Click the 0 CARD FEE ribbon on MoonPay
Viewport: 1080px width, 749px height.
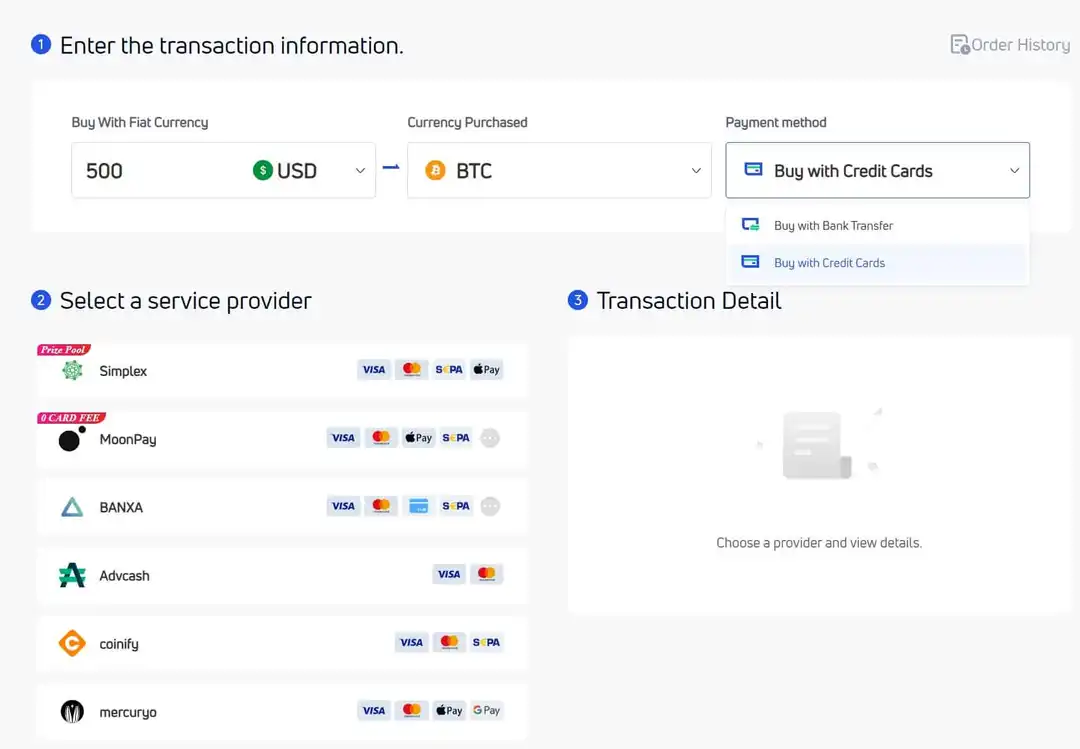click(71, 417)
